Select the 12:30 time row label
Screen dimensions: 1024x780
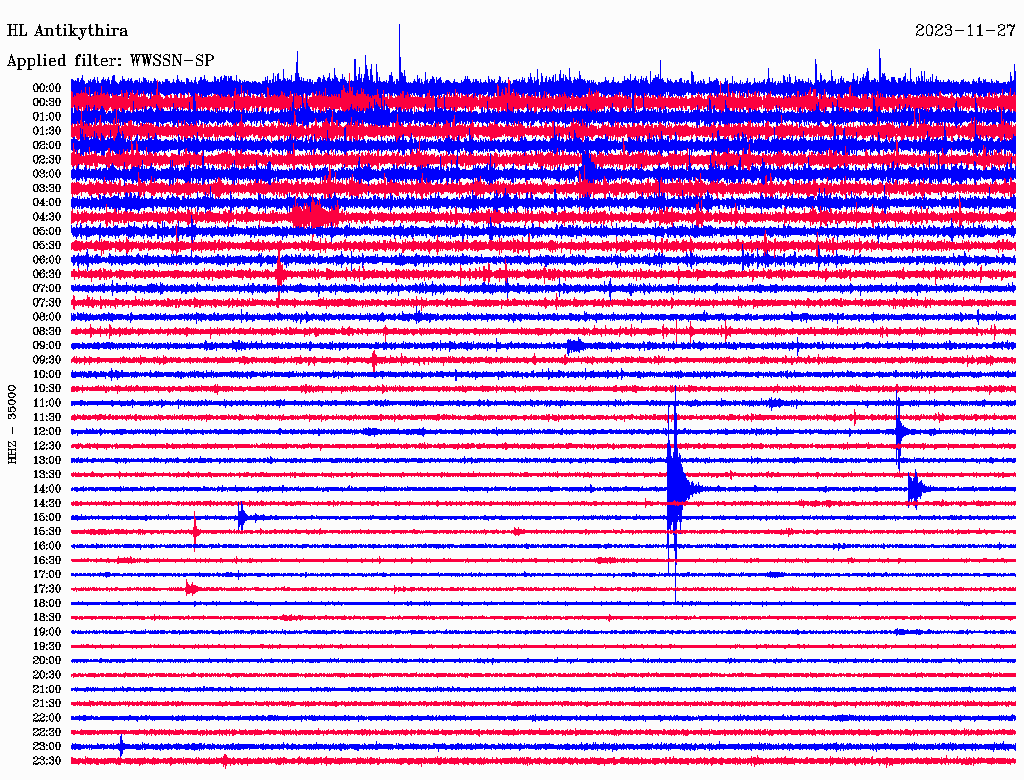point(47,446)
